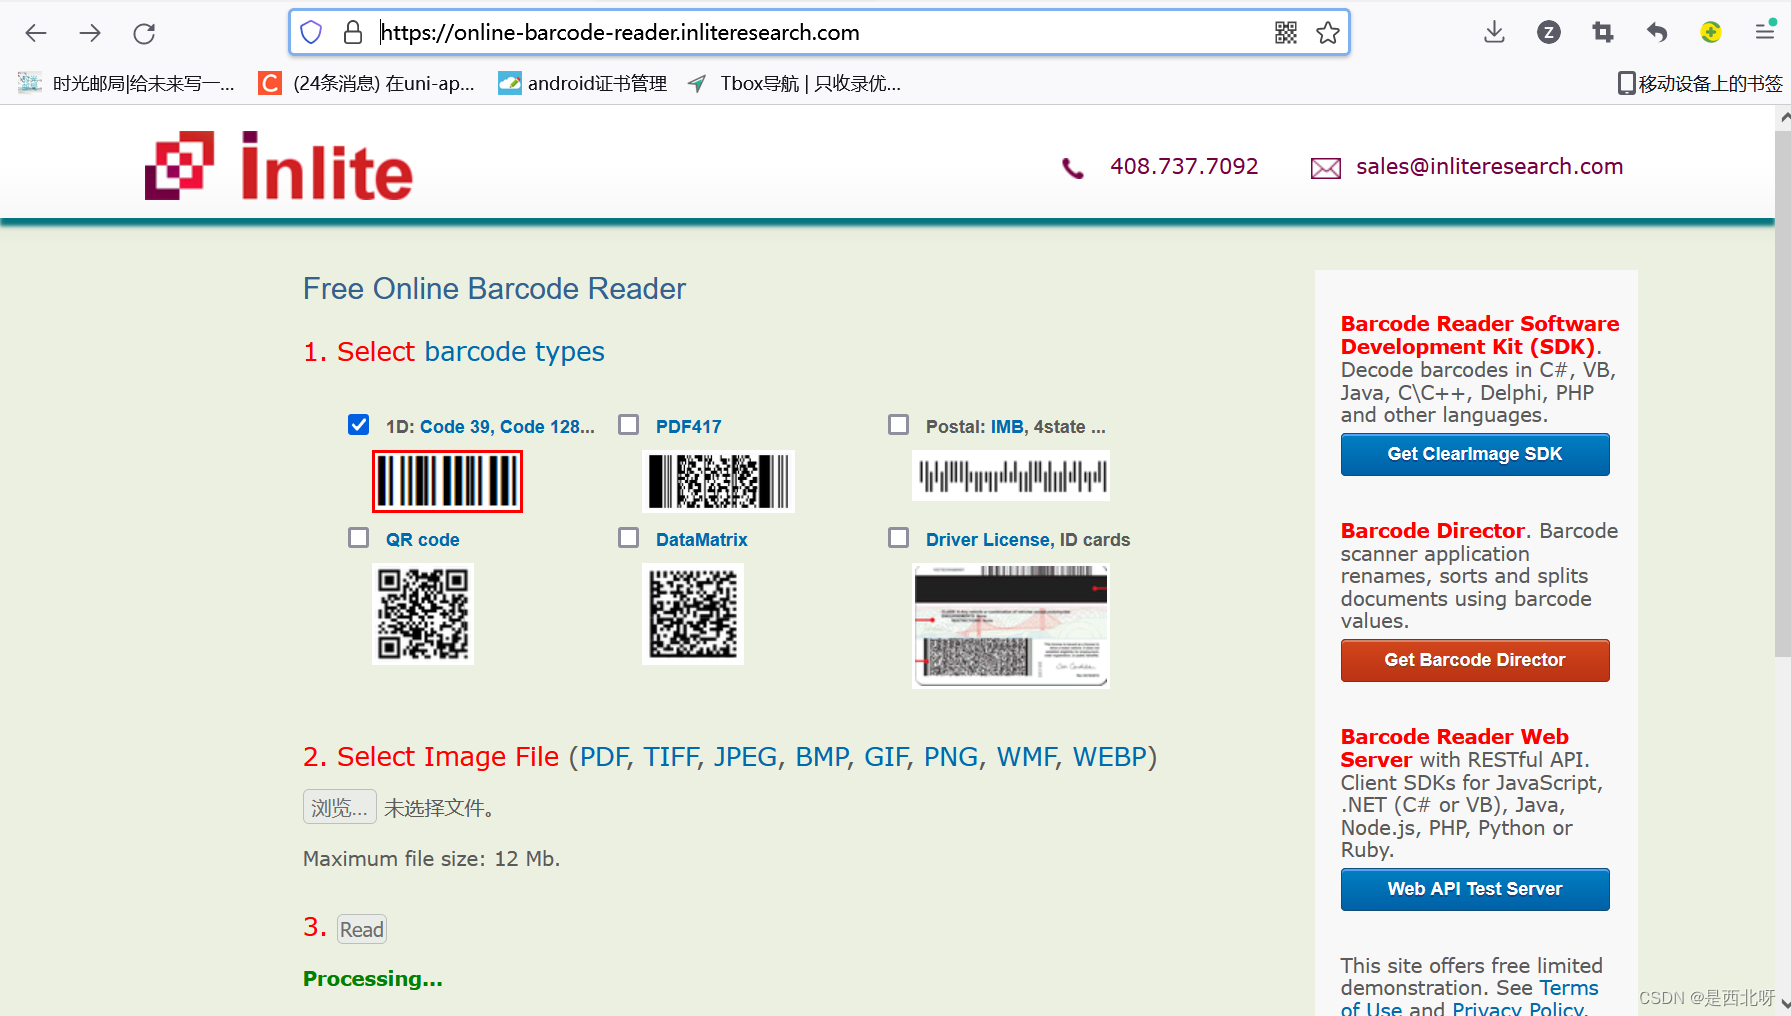Click the Free Online Barcode Reader heading
Viewport: 1791px width, 1016px height.
(x=494, y=289)
